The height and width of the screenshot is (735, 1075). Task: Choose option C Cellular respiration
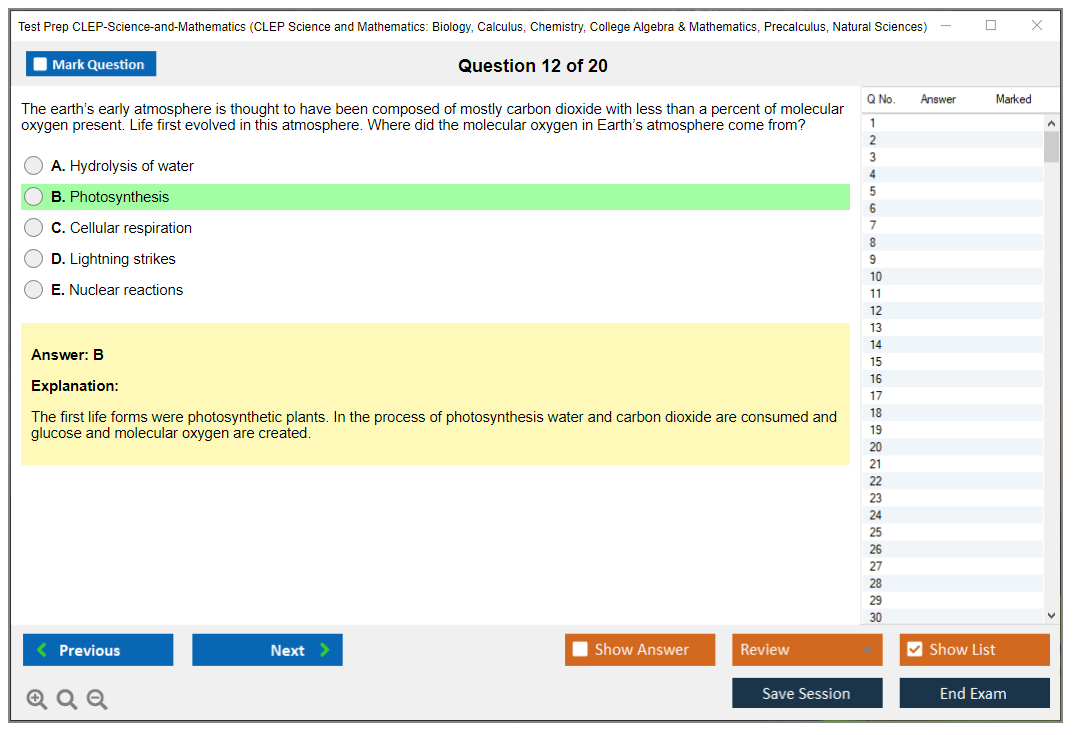(34, 228)
